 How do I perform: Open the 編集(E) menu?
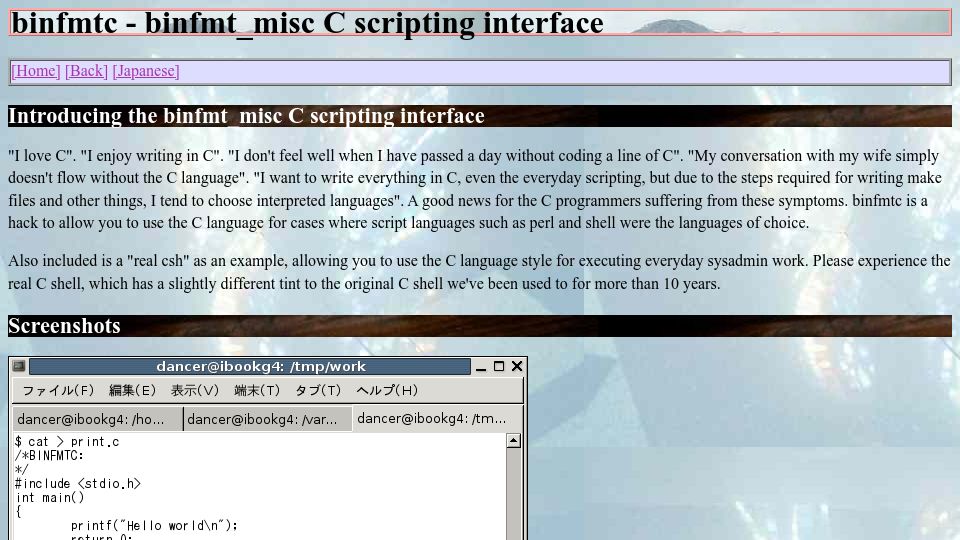(x=132, y=391)
